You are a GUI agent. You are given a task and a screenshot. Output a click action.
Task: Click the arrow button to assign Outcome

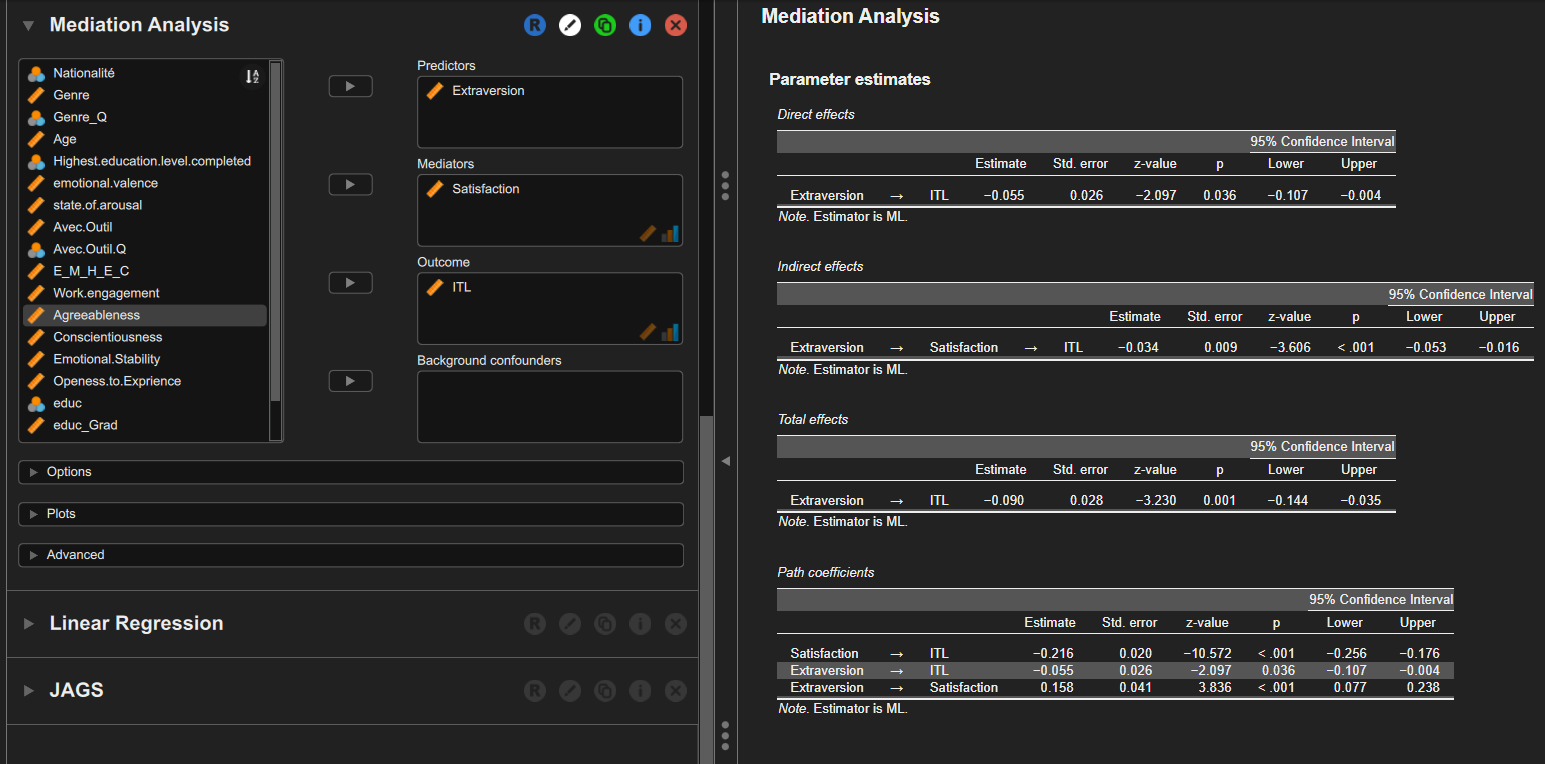pyautogui.click(x=350, y=283)
